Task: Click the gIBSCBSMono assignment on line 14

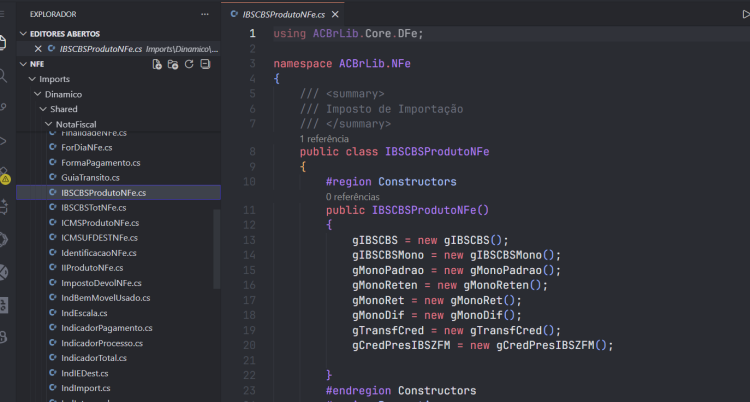Action: pos(456,255)
